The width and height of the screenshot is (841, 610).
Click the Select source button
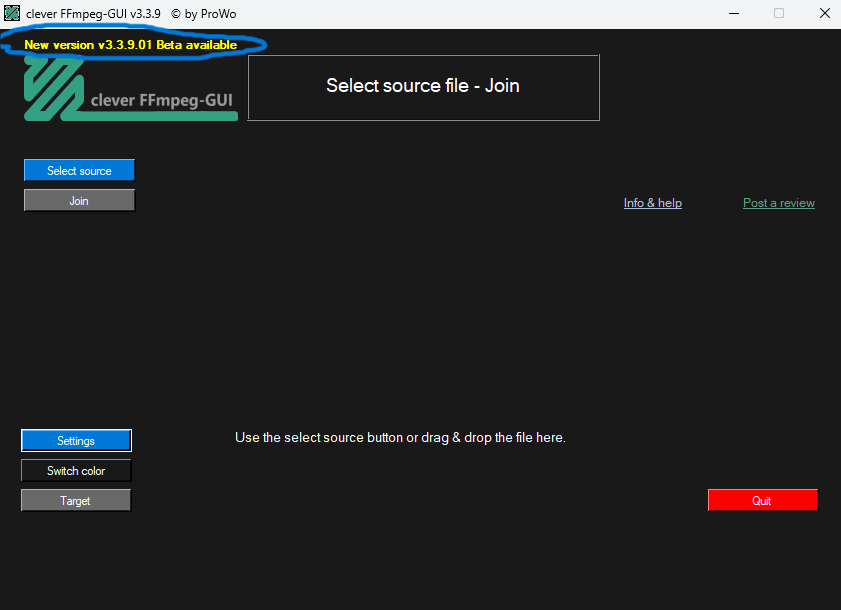79,170
